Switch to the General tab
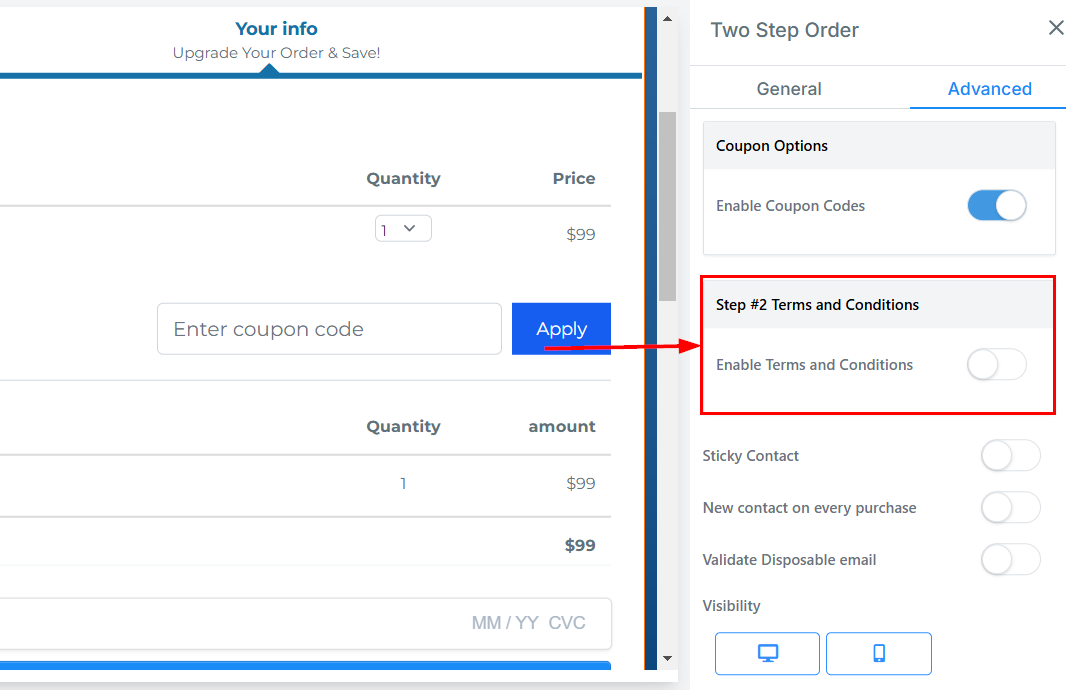The image size is (1066, 690). (x=789, y=88)
